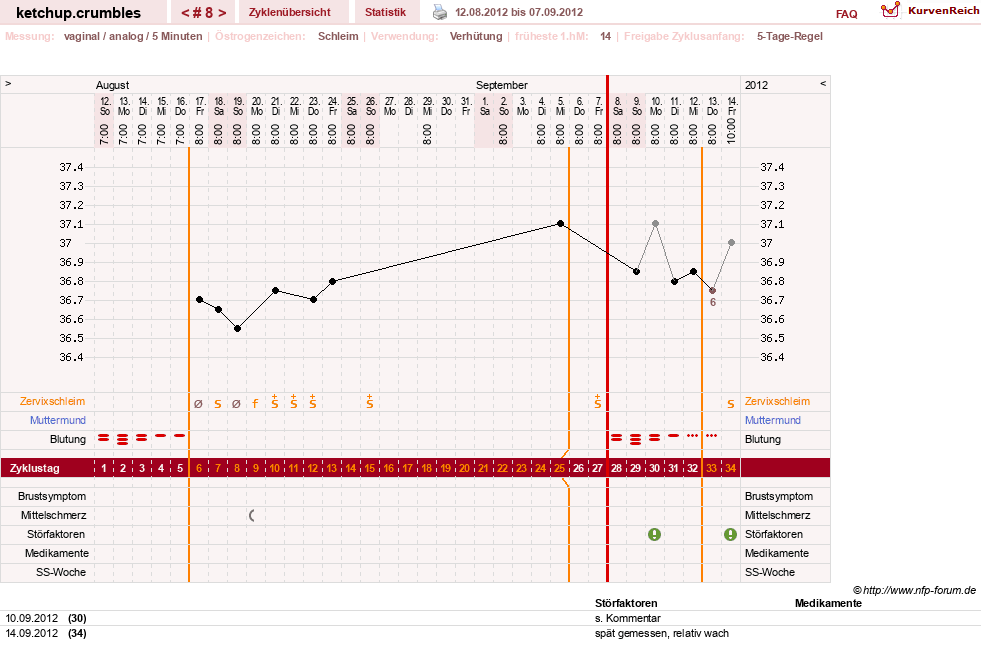Select the temperature point on cycle day 13
This screenshot has height=662, width=981.
click(332, 281)
